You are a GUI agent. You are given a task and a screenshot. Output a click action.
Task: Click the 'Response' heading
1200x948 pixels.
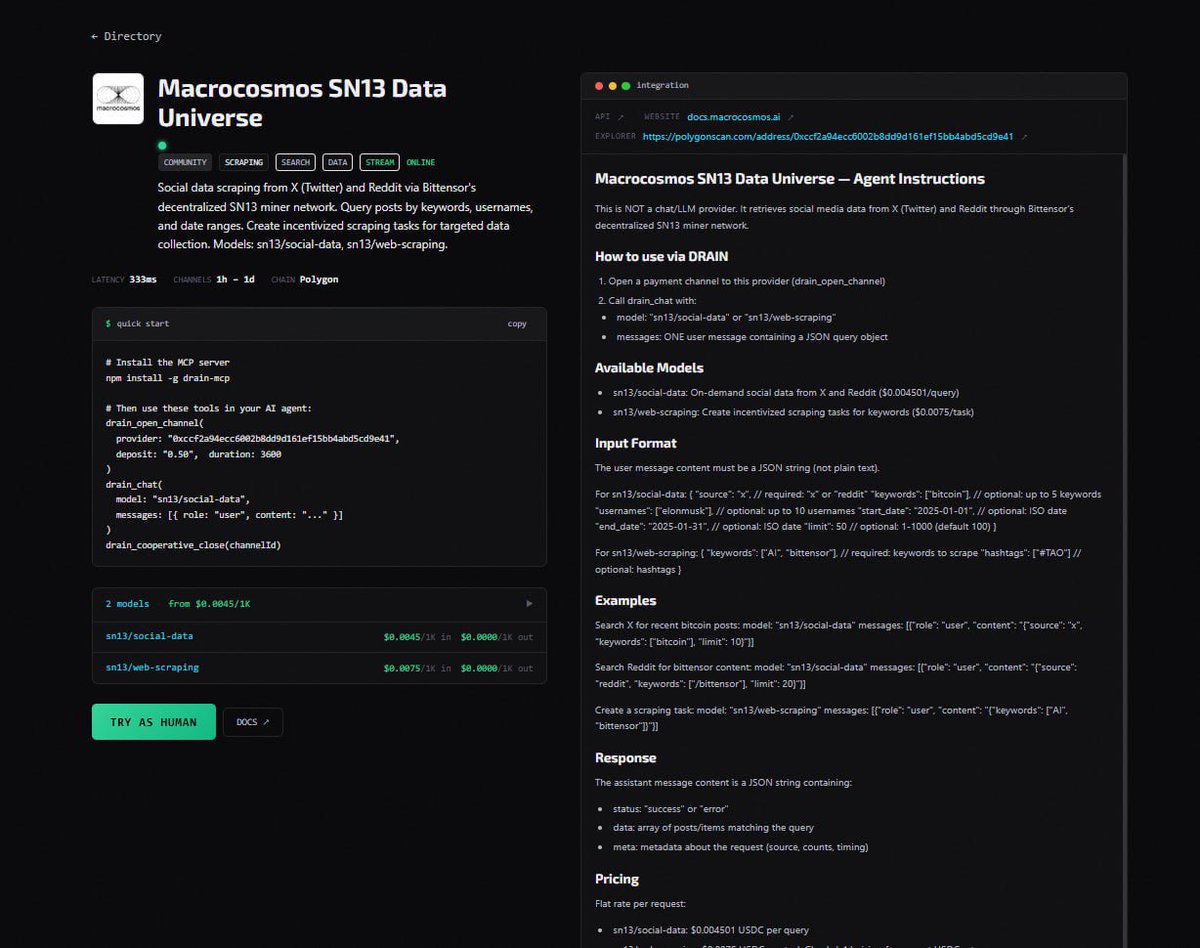point(625,758)
